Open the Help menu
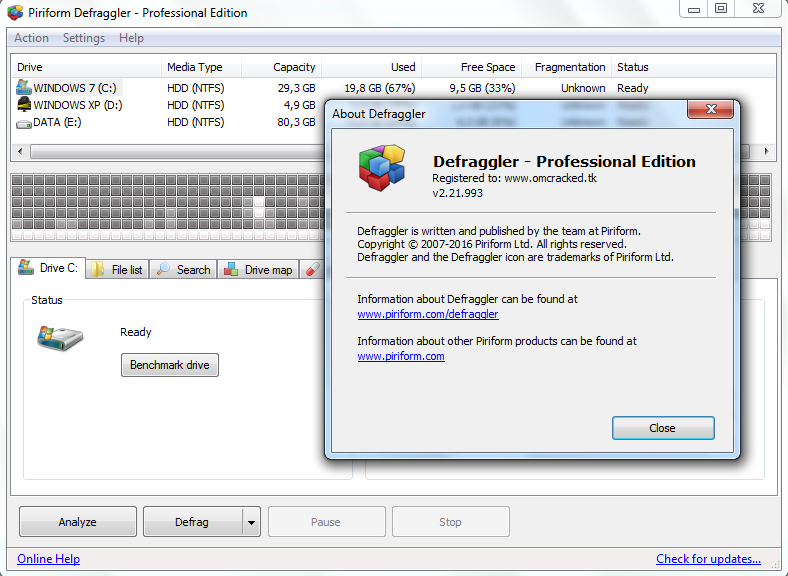 click(131, 38)
